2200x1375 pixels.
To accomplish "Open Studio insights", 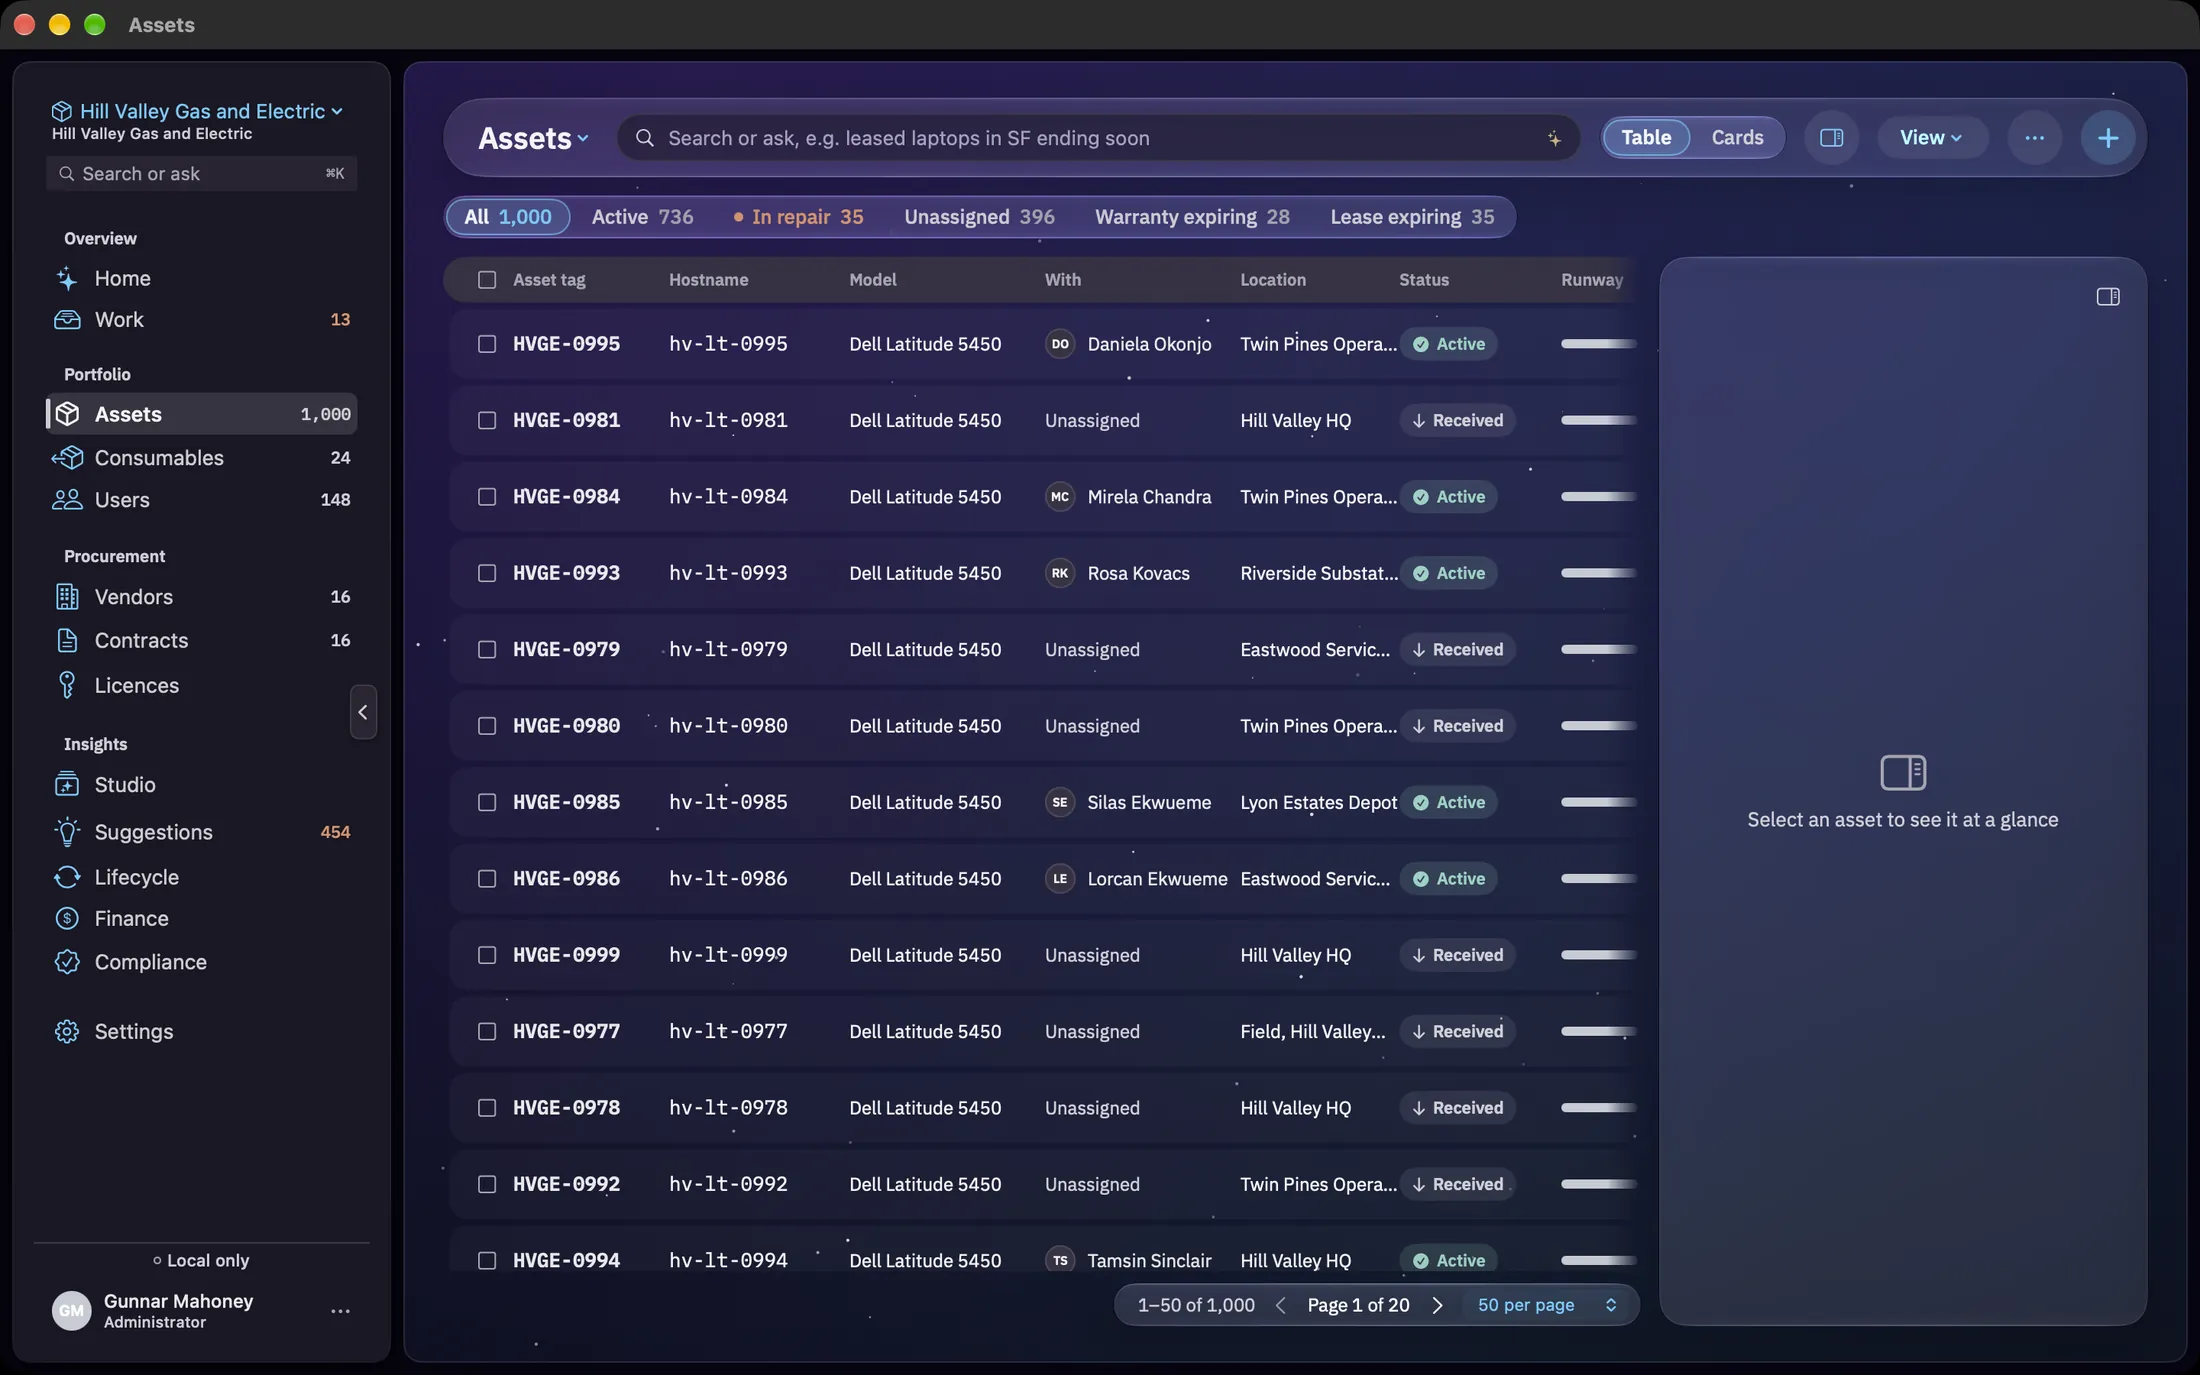I will click(x=201, y=785).
